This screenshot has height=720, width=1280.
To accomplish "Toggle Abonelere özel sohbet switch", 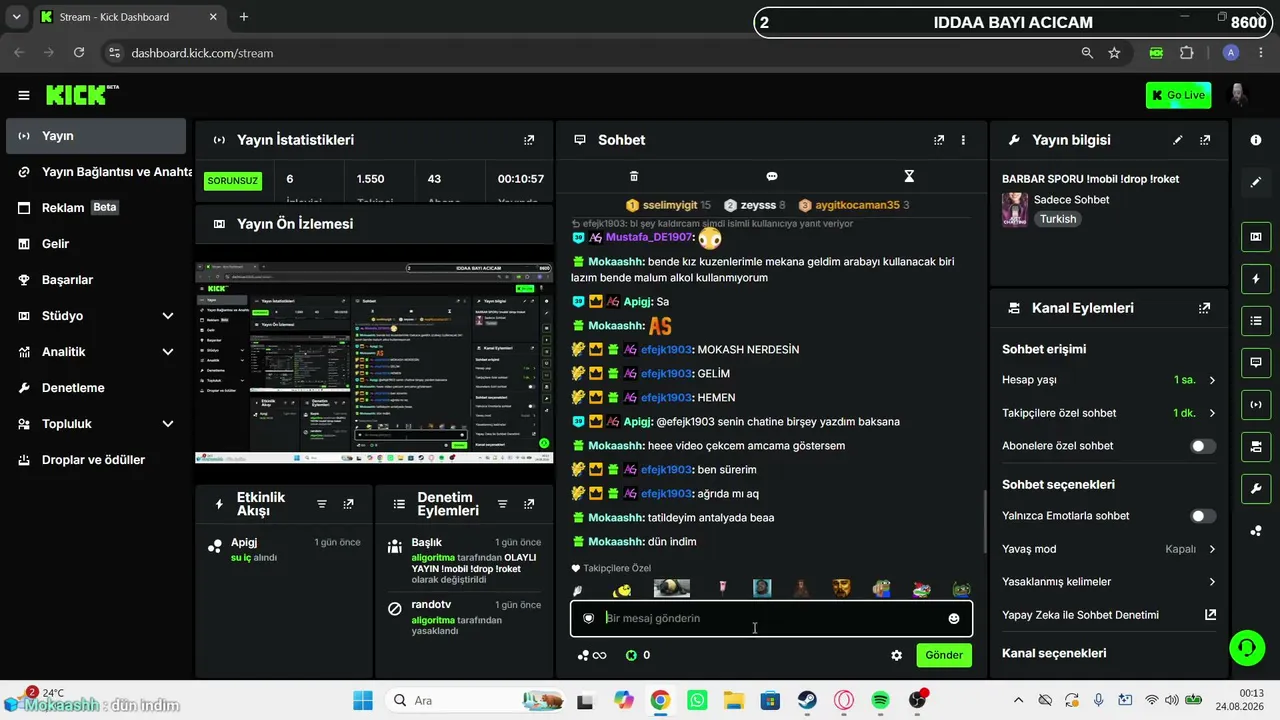I will (1203, 446).
